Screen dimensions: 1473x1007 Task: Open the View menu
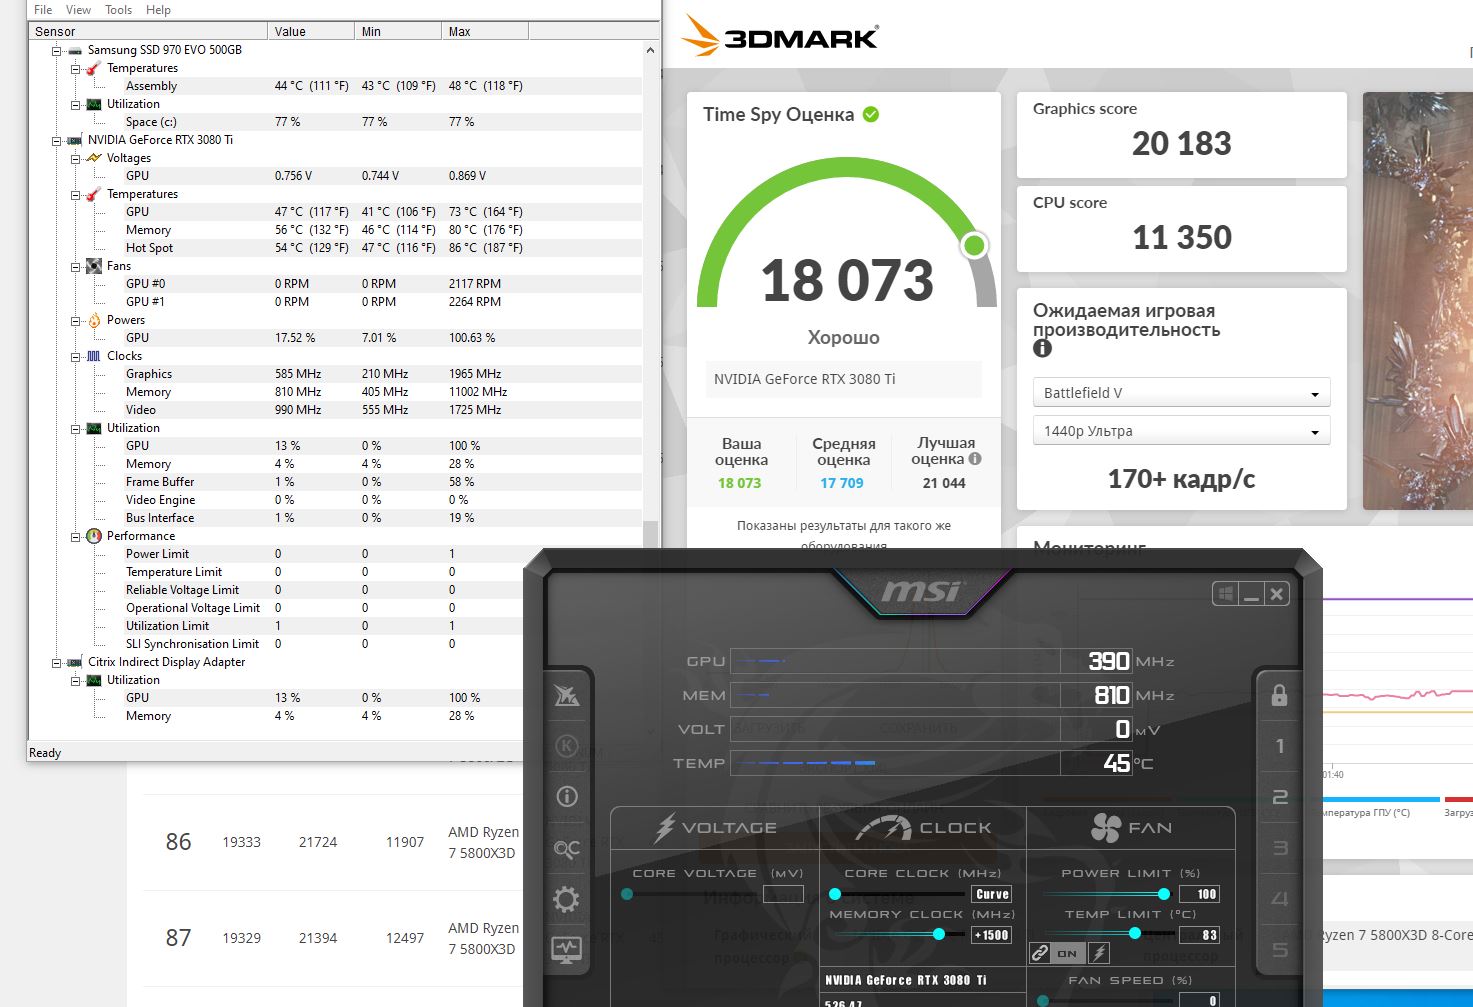(78, 10)
